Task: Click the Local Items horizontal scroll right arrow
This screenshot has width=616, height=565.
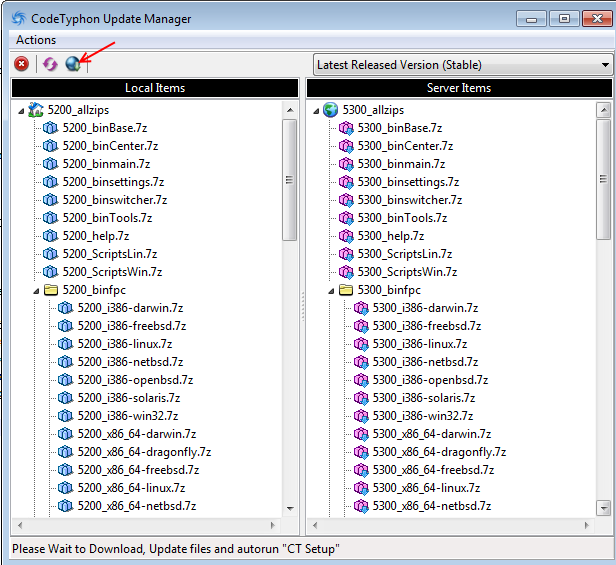Action: [273, 525]
